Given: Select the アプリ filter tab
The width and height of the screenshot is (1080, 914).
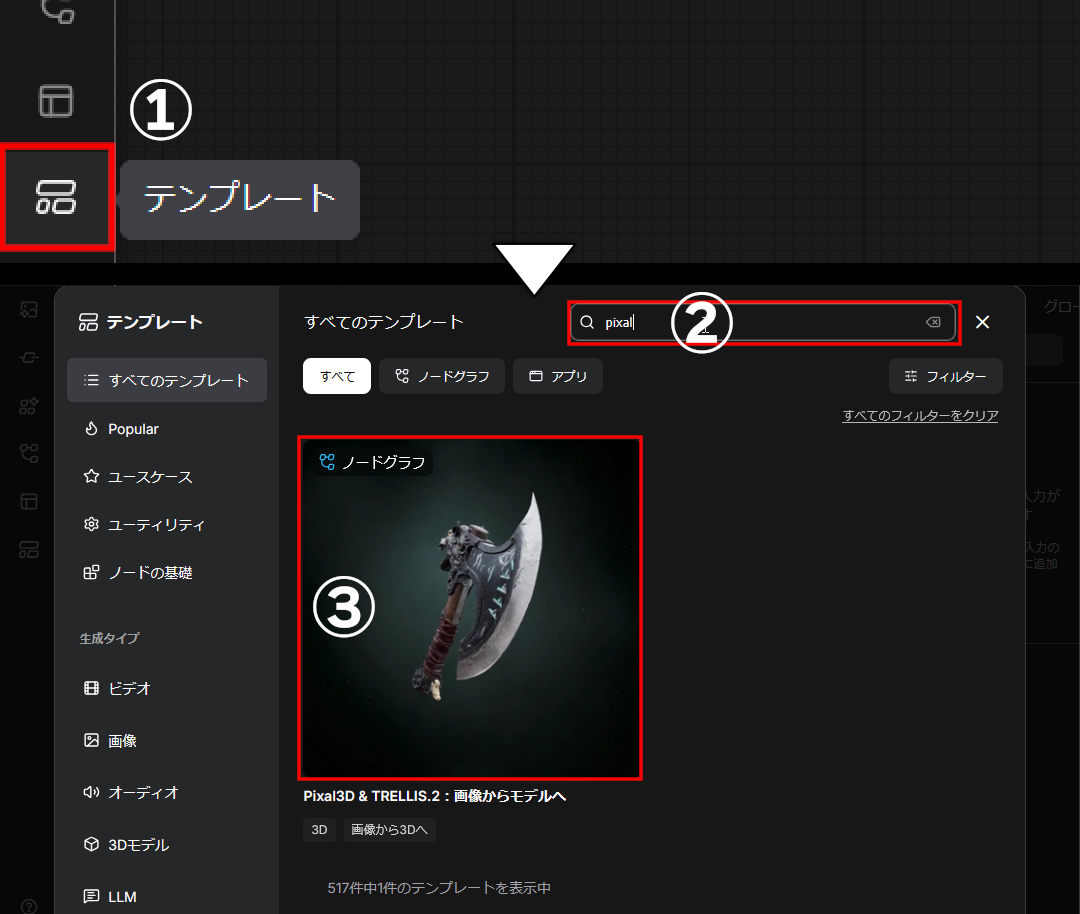Looking at the screenshot, I should pos(558,376).
